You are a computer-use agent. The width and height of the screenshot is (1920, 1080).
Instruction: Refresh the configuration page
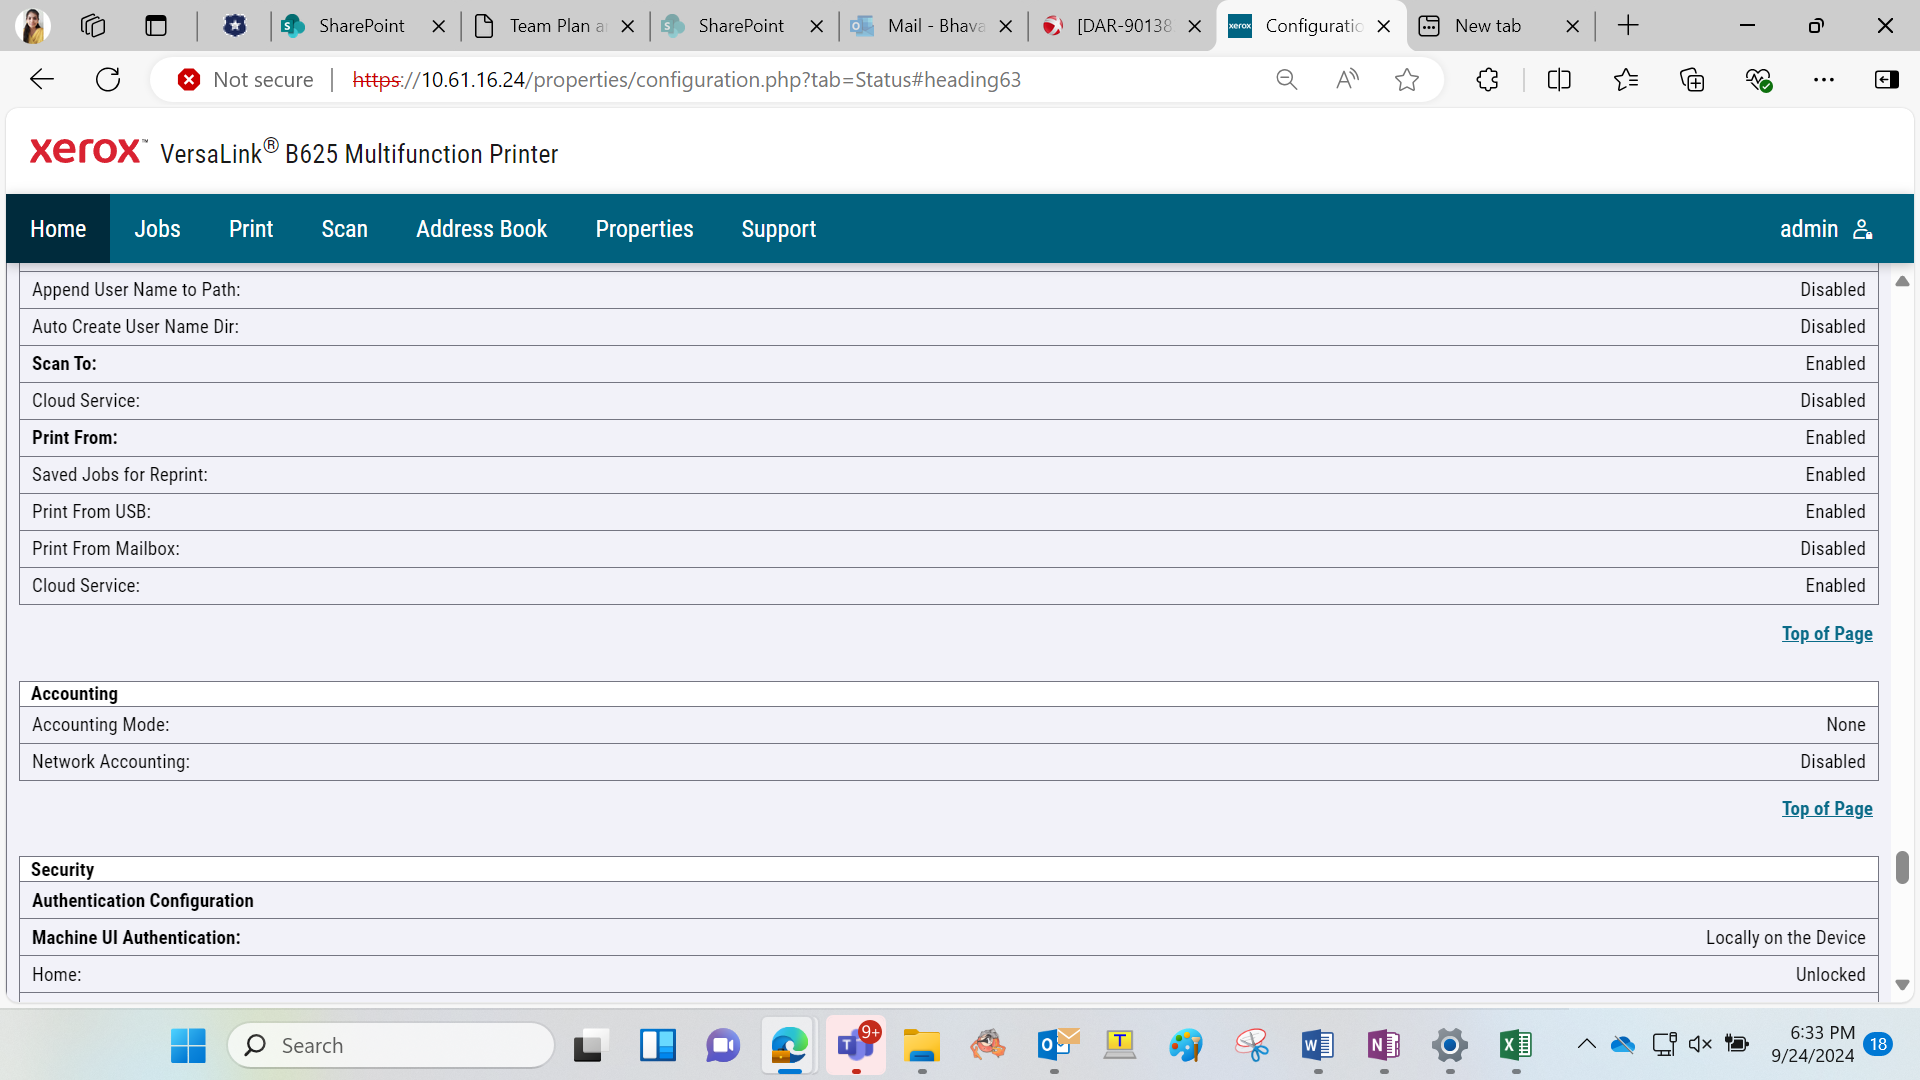[108, 80]
